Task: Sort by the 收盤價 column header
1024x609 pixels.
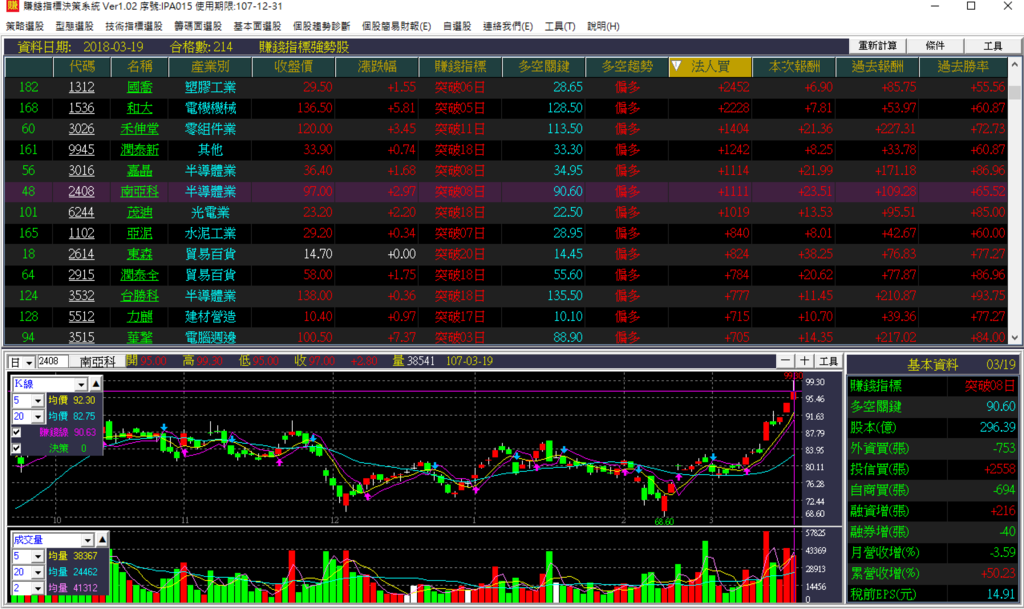Action: 293,67
